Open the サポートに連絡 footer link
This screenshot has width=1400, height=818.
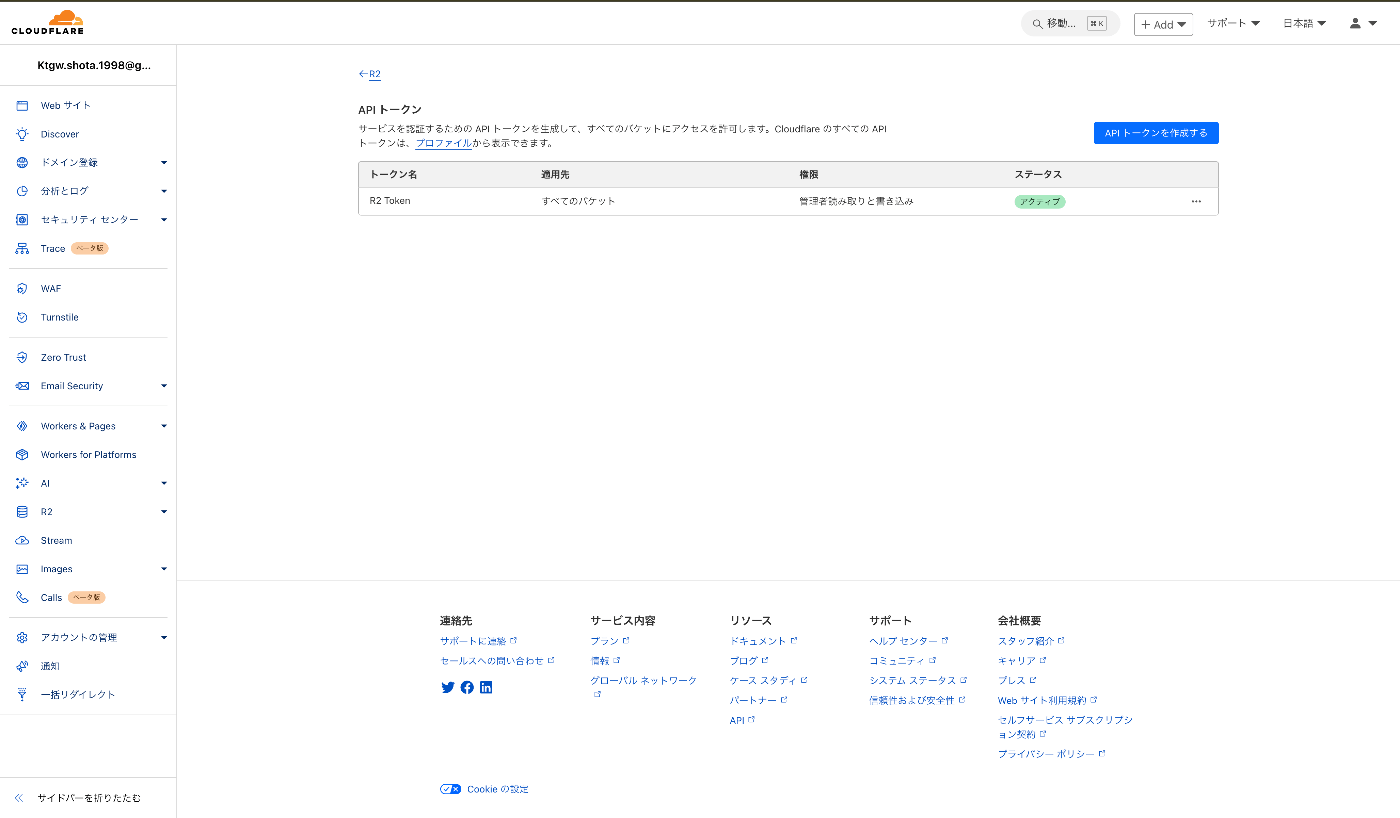tap(478, 641)
